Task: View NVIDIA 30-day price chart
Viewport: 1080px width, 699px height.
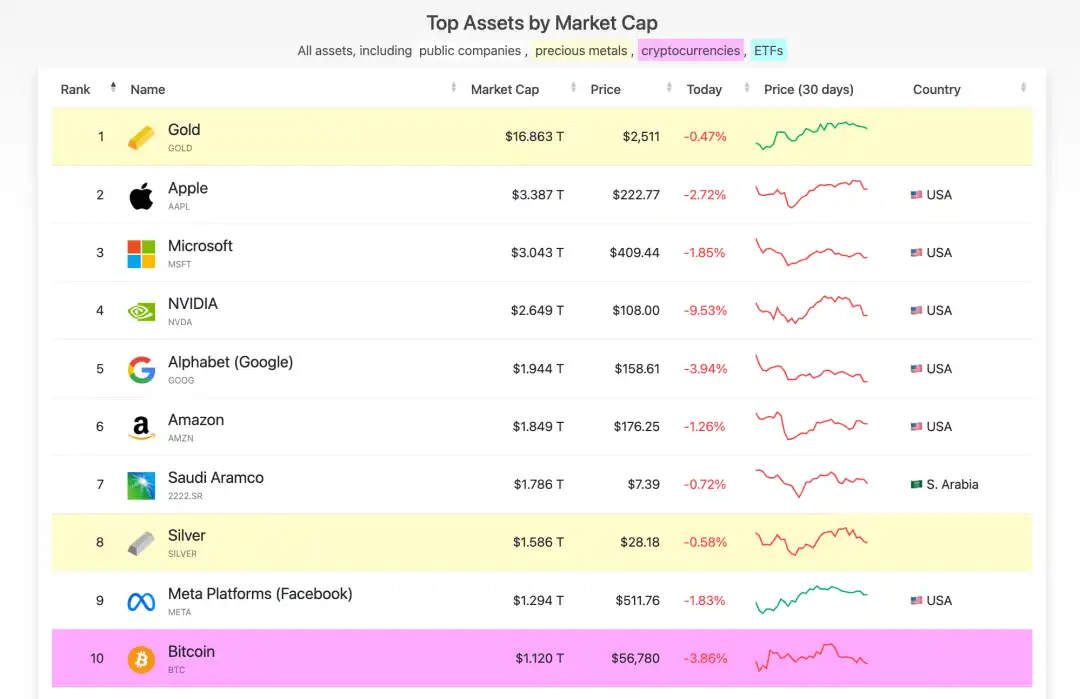Action: click(811, 309)
